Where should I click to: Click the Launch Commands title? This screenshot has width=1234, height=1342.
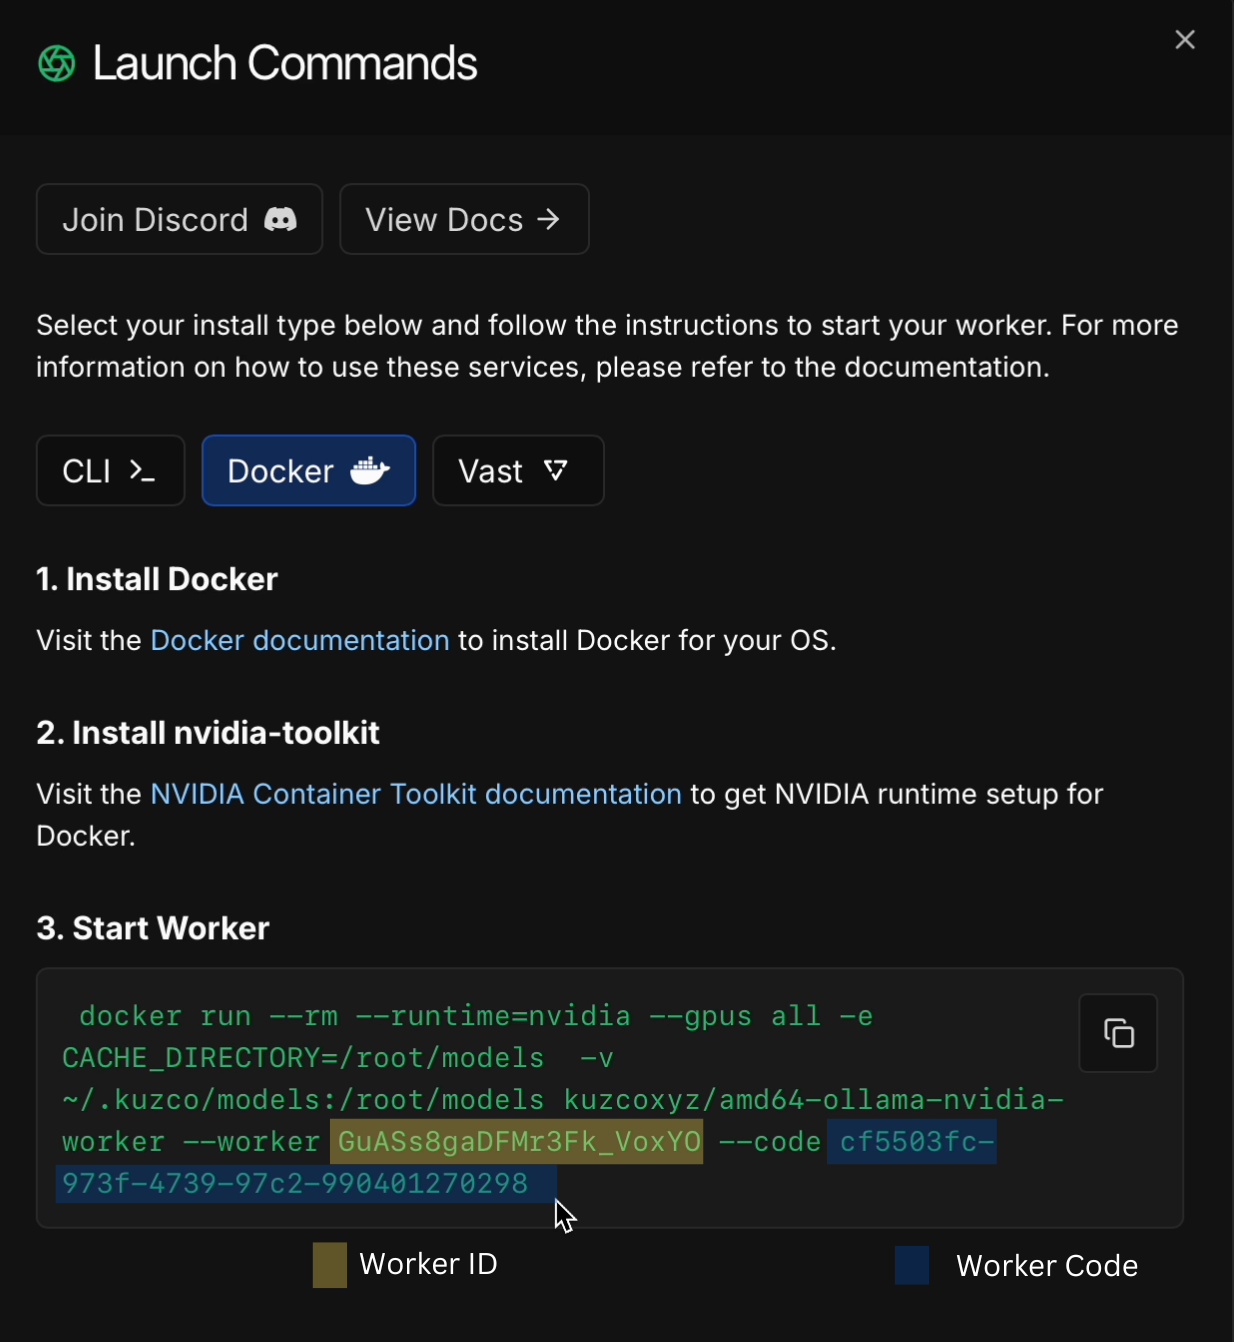[285, 64]
